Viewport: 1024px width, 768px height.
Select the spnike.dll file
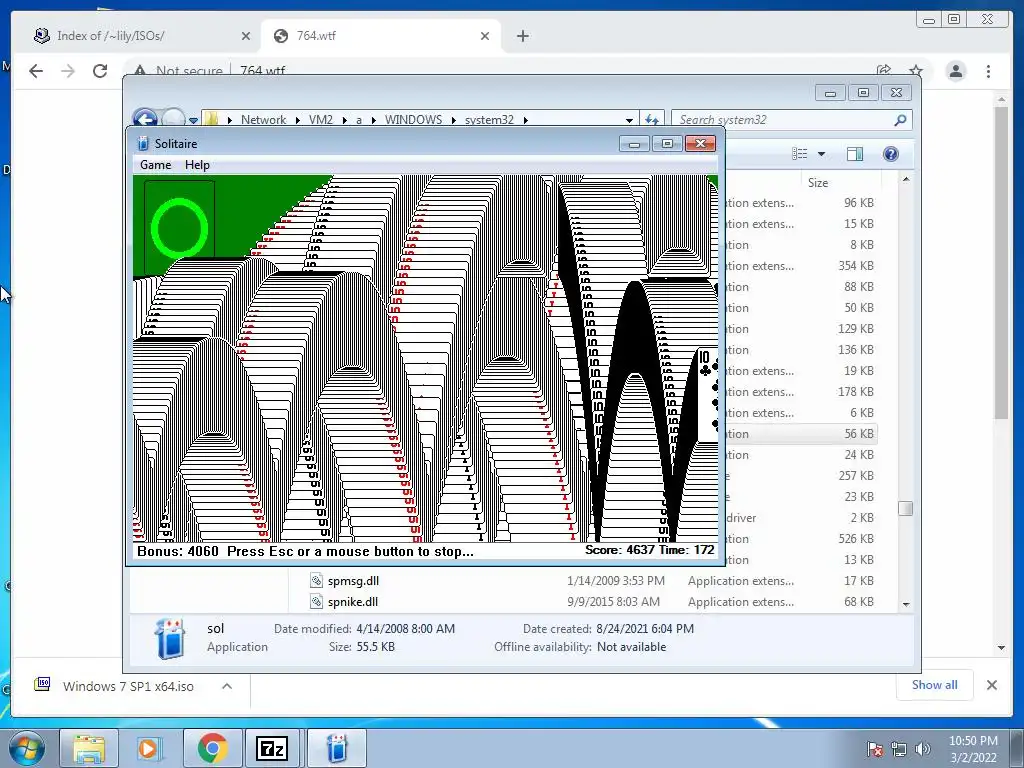coord(353,601)
